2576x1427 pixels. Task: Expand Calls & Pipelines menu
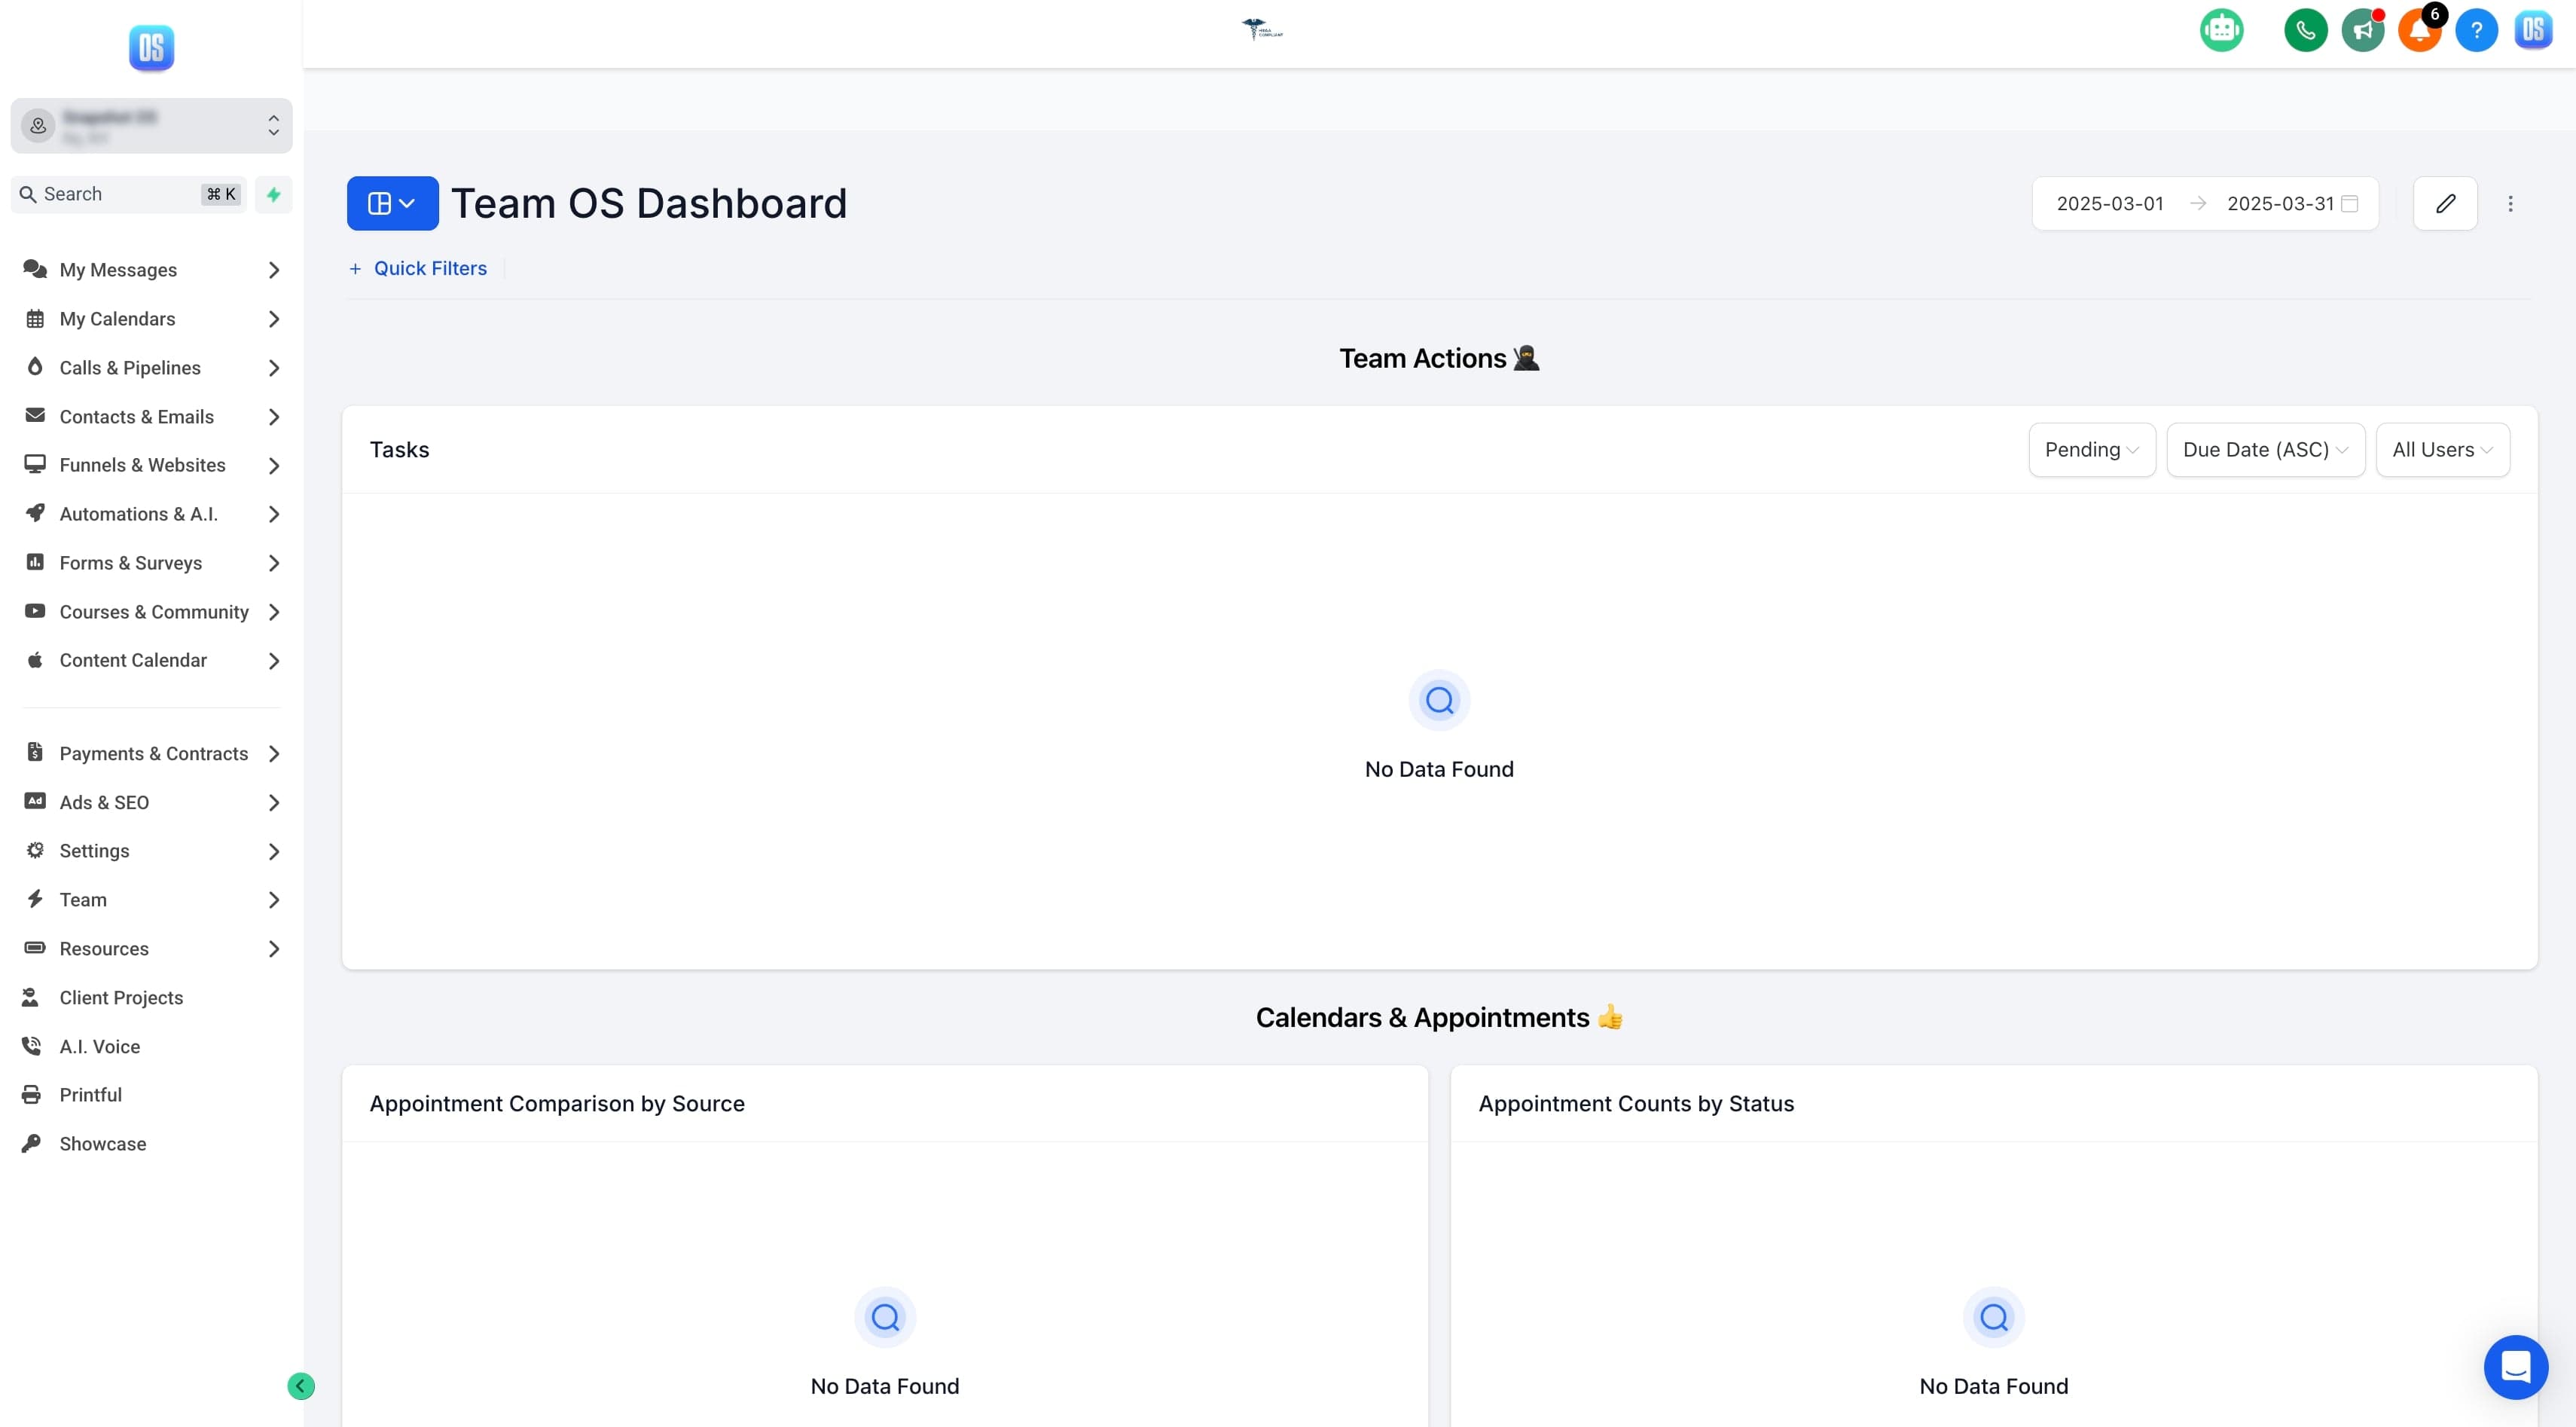tap(151, 367)
